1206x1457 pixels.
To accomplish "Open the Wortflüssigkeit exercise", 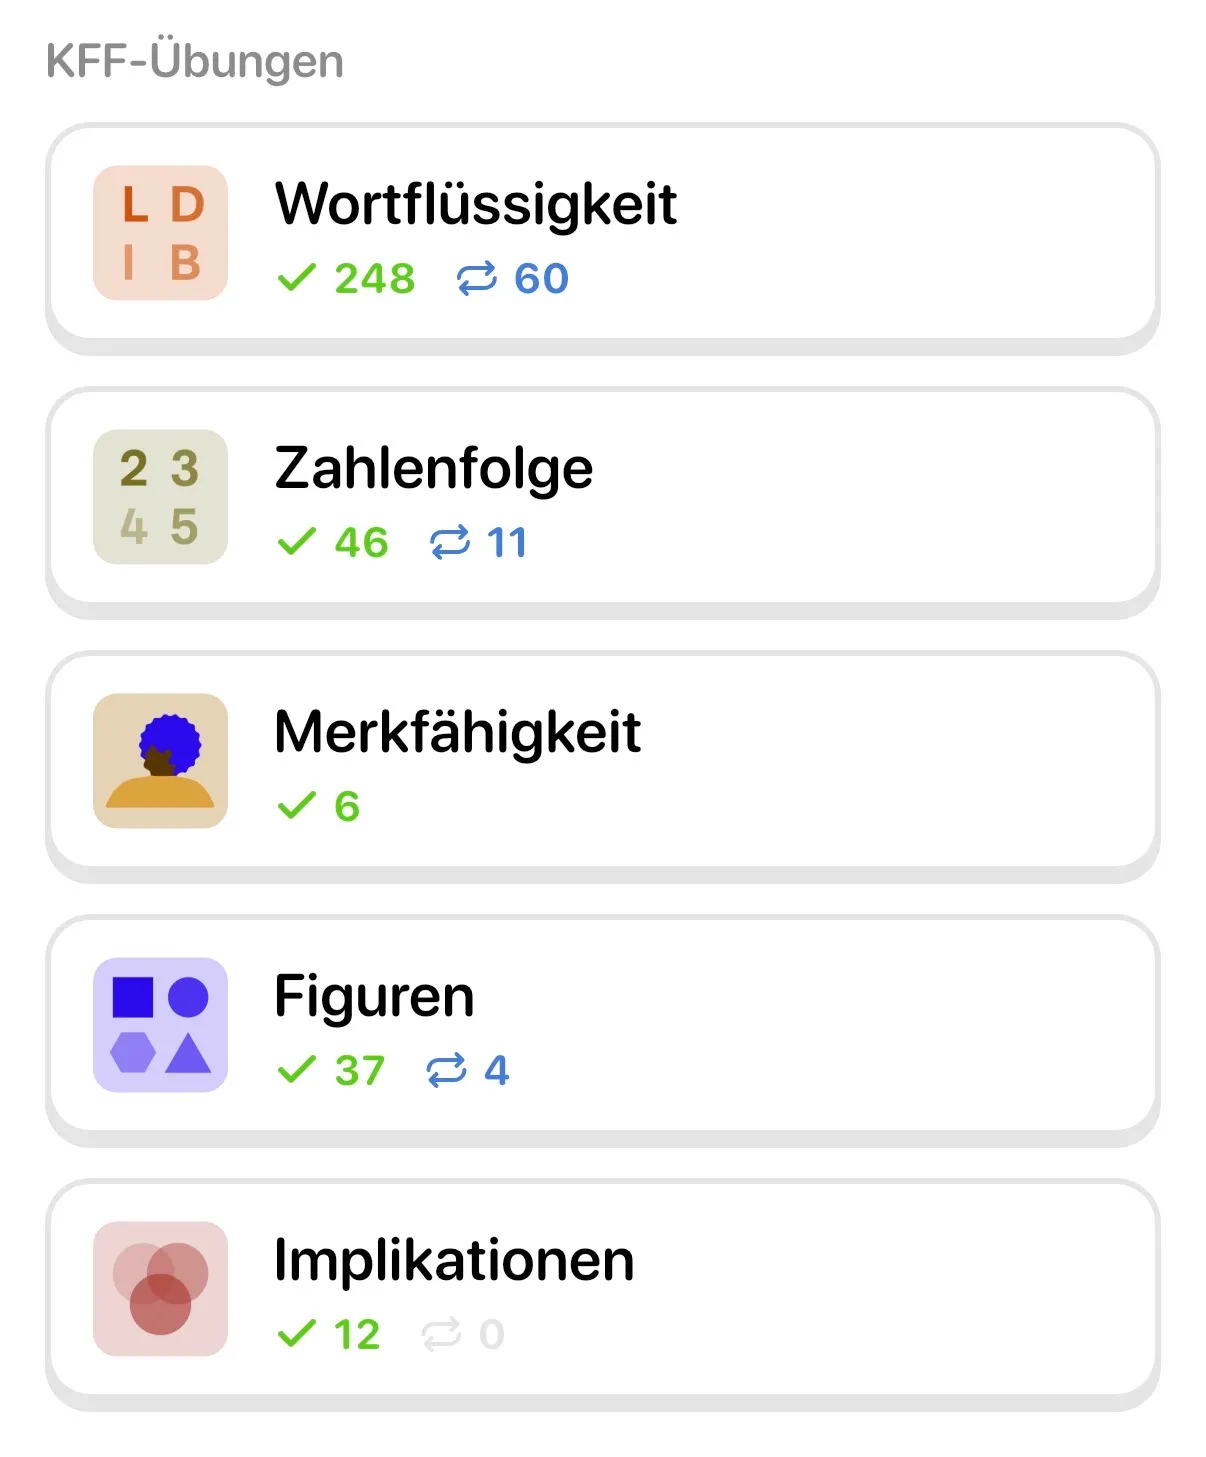I will coord(475,204).
